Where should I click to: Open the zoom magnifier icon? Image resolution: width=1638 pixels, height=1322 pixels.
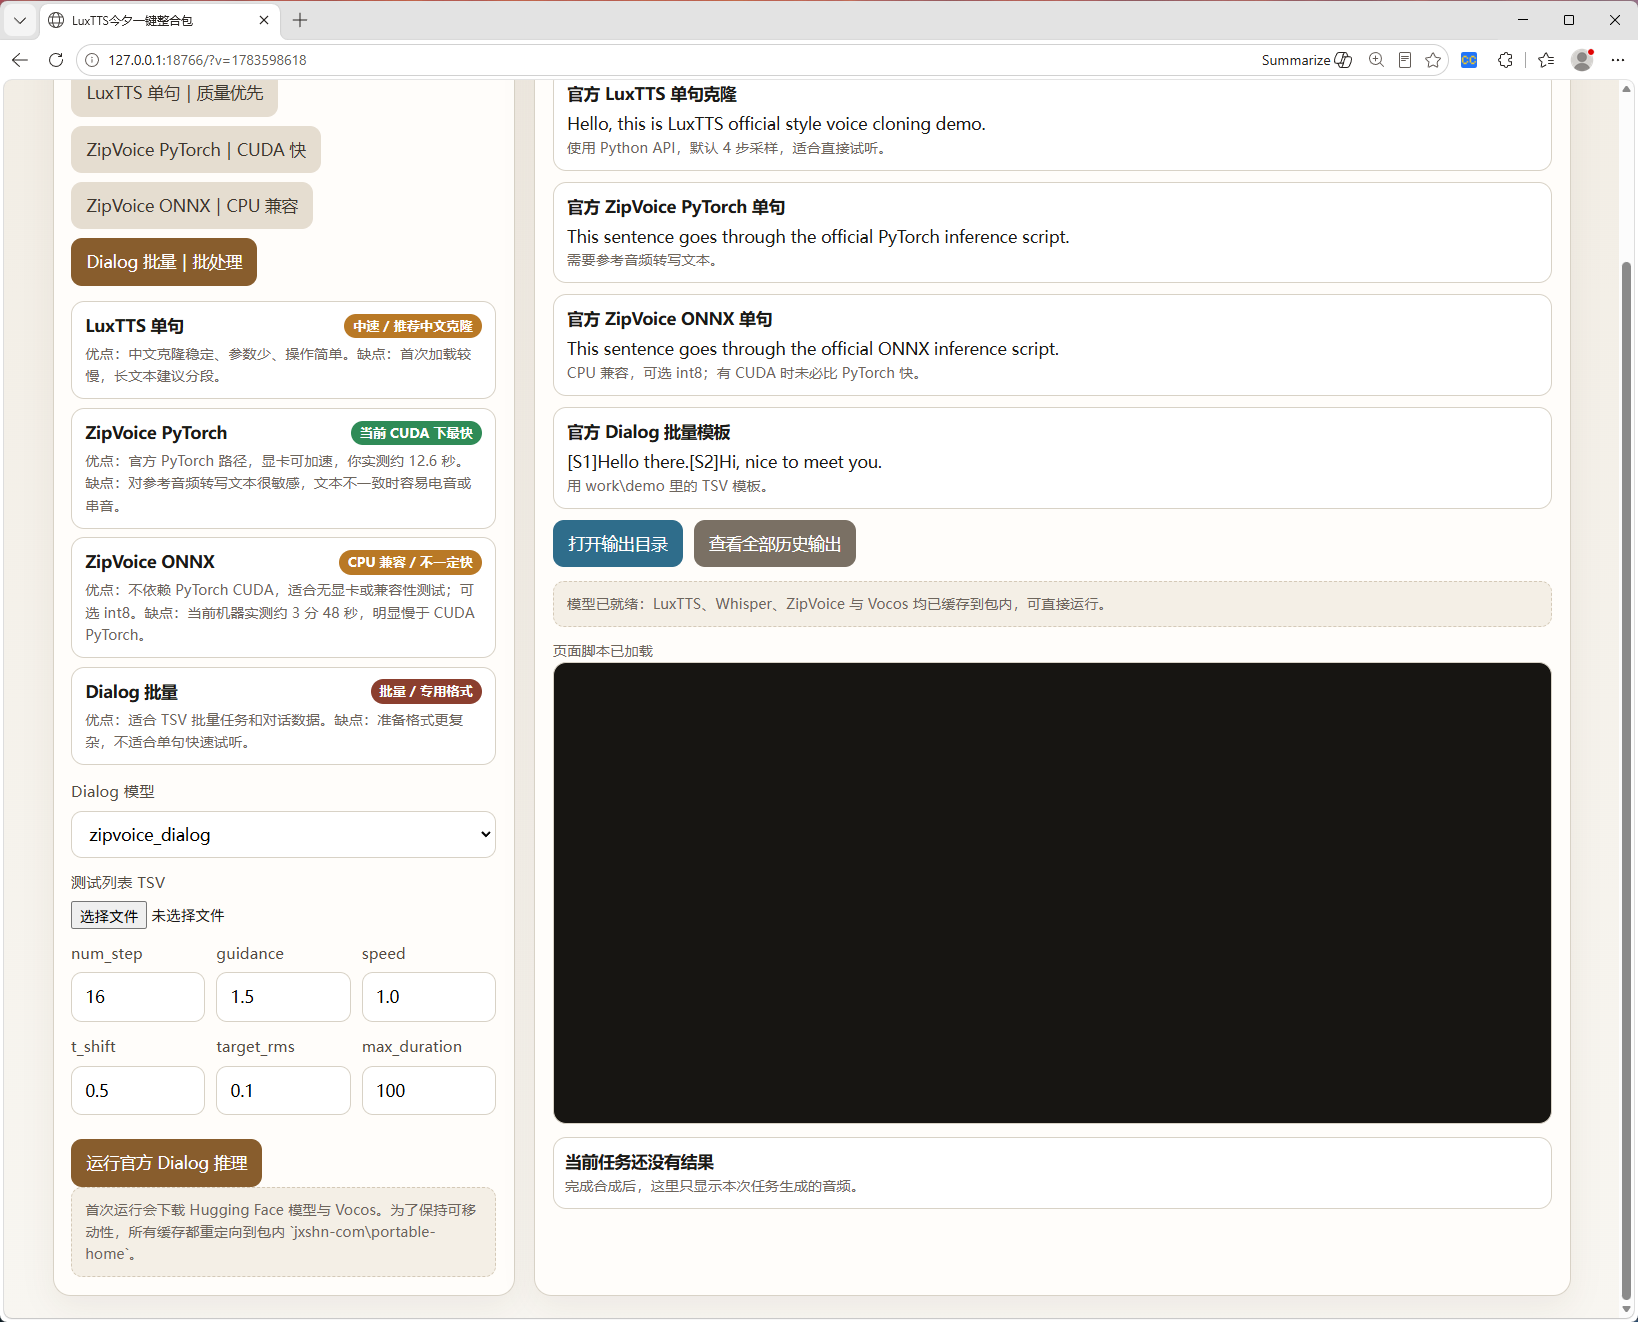coord(1376,60)
